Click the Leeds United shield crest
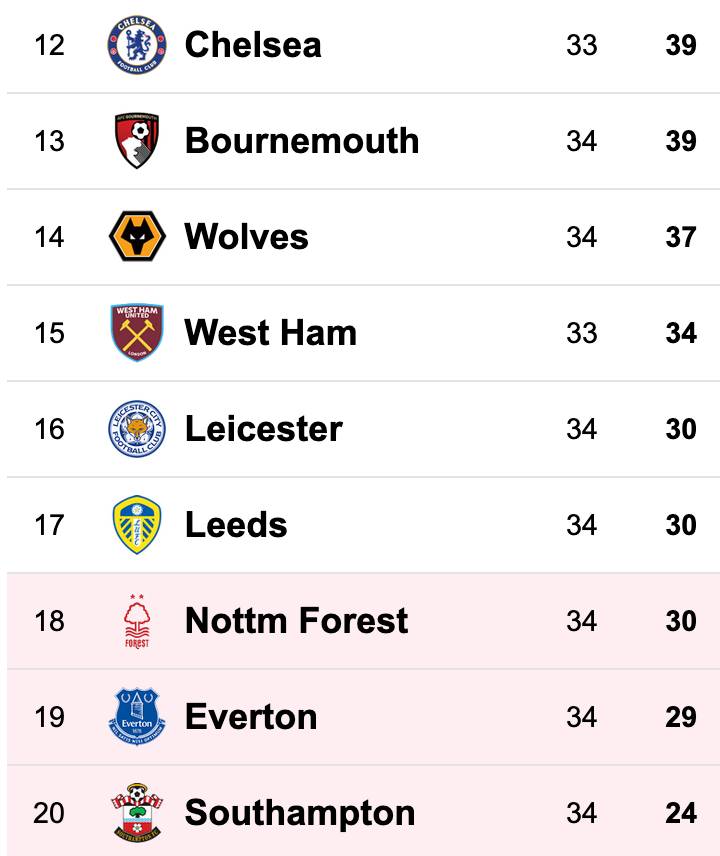This screenshot has height=856, width=720. pos(137,525)
